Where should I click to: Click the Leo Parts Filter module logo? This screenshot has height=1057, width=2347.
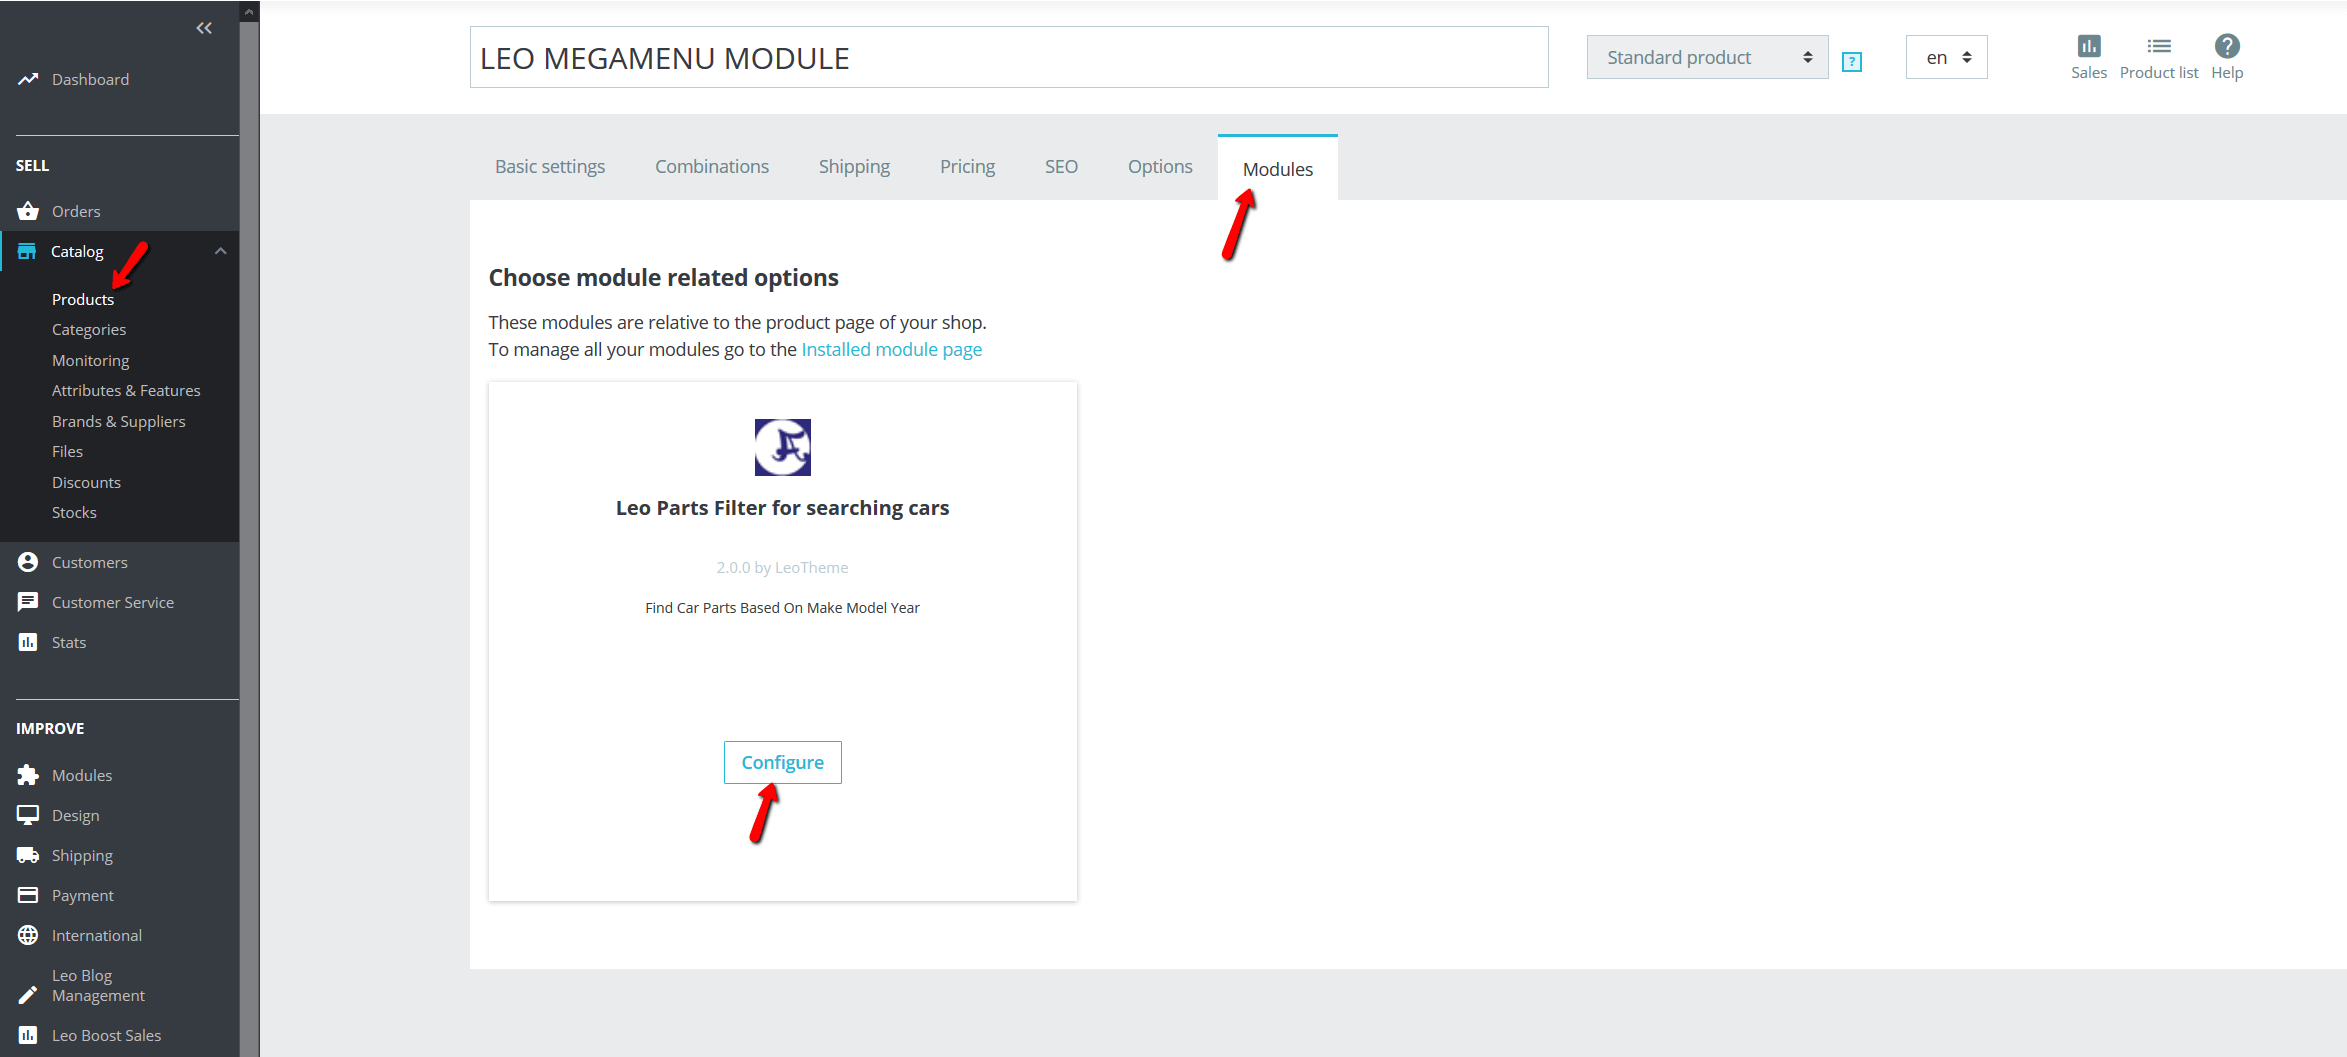(782, 447)
